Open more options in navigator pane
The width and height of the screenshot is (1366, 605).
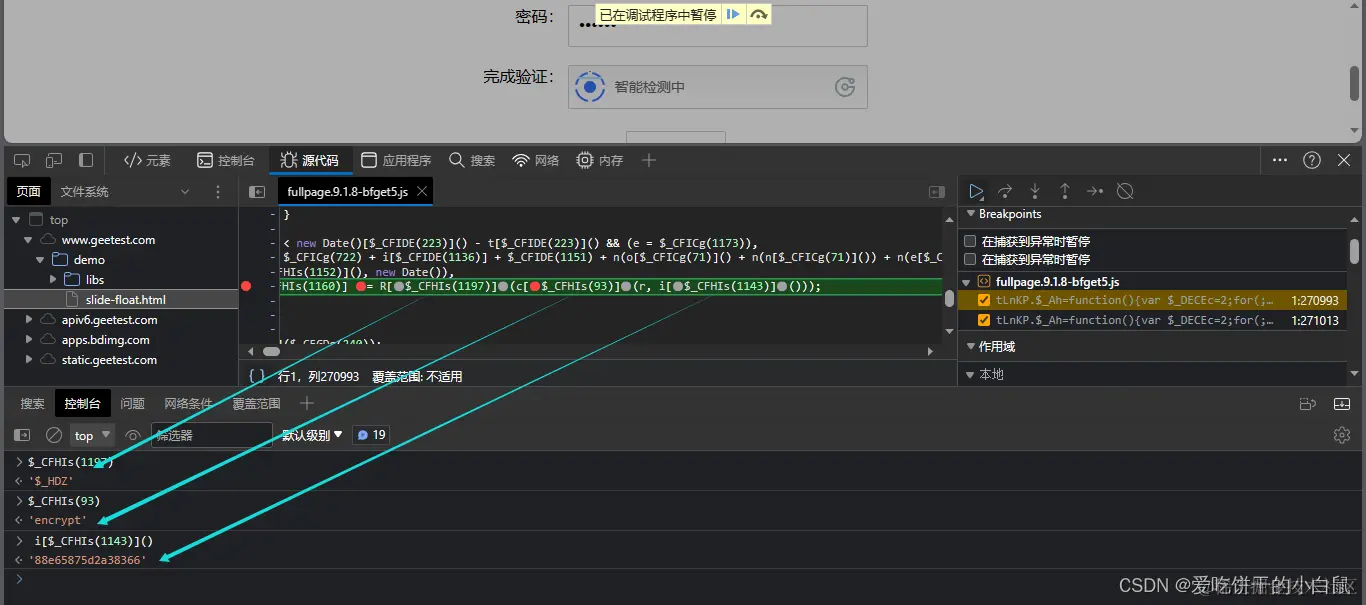(x=218, y=192)
